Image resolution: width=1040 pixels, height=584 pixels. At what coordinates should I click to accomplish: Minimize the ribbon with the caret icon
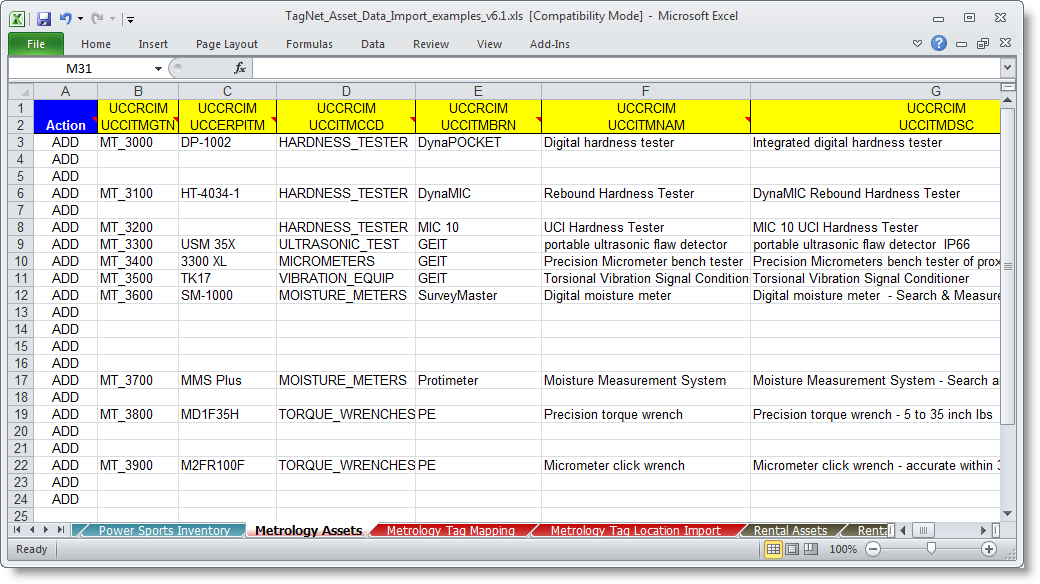point(917,43)
